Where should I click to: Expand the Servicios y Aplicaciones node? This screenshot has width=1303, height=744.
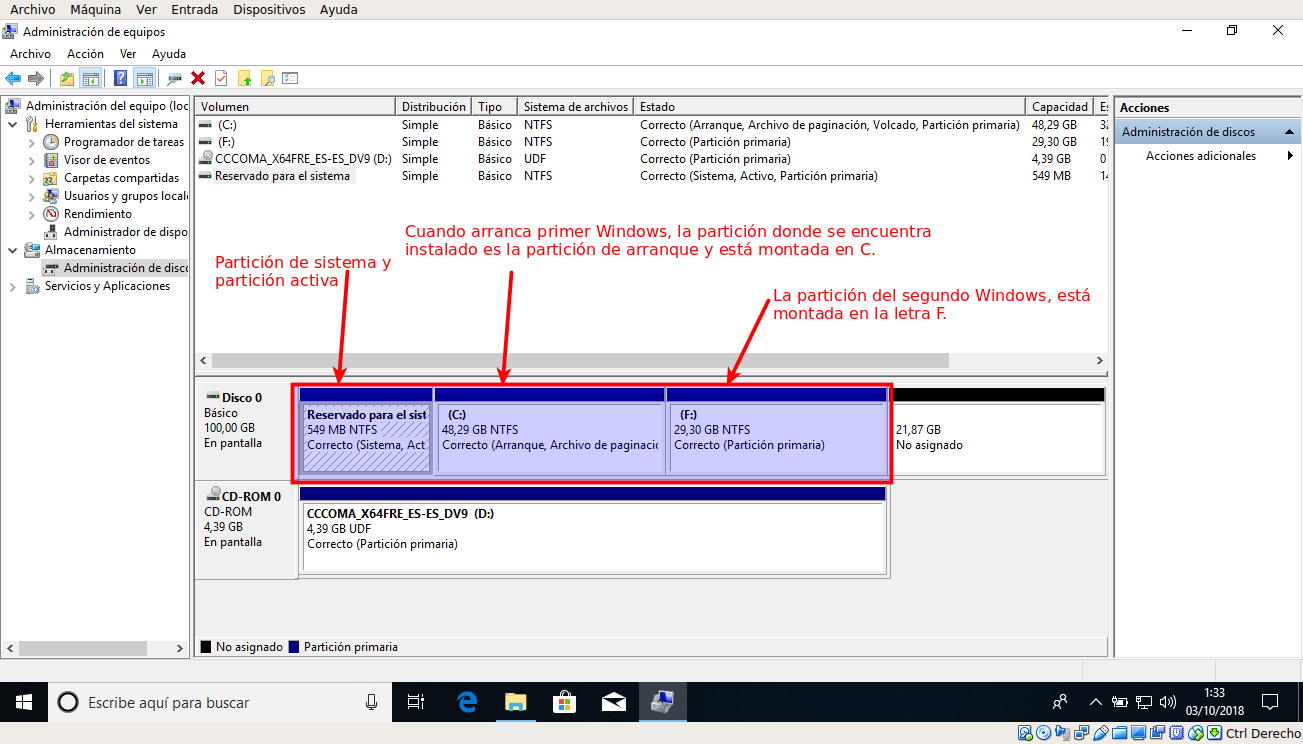pyautogui.click(x=12, y=286)
